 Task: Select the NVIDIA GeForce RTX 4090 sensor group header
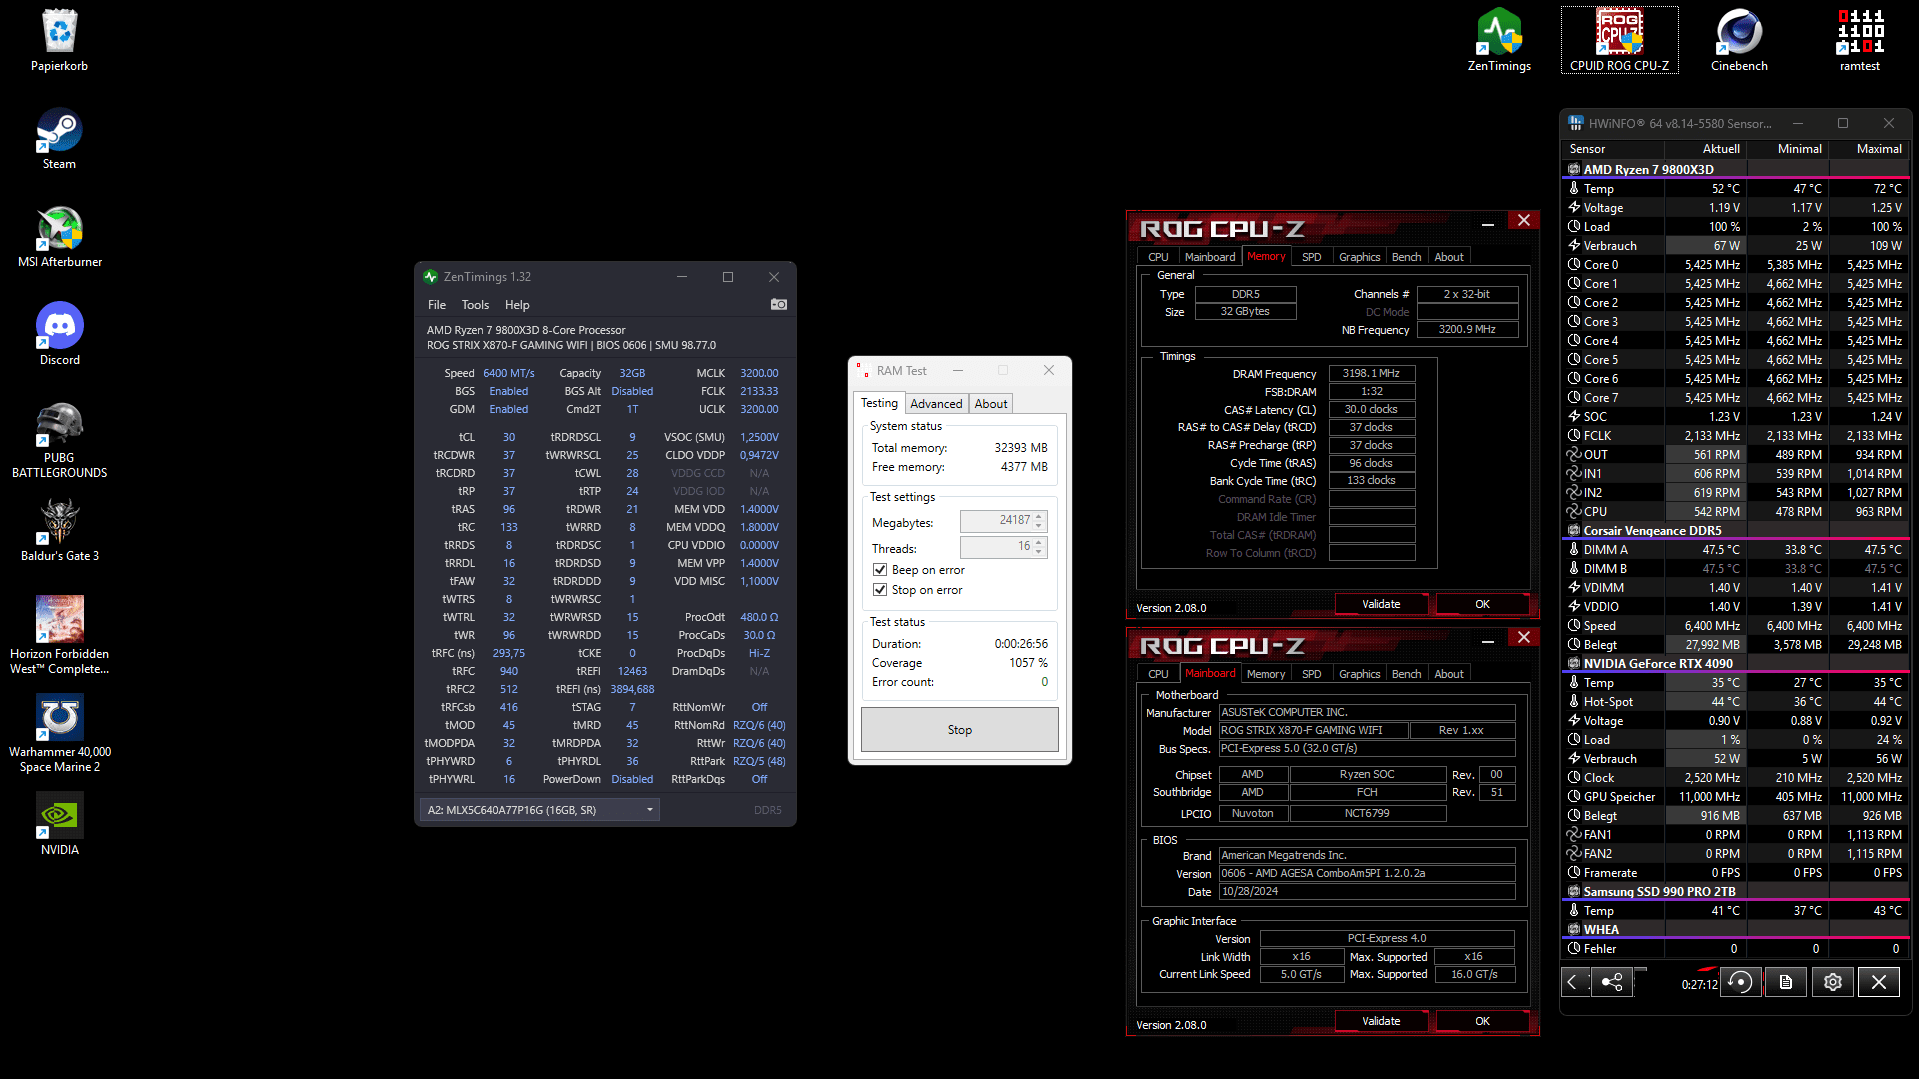1735,663
